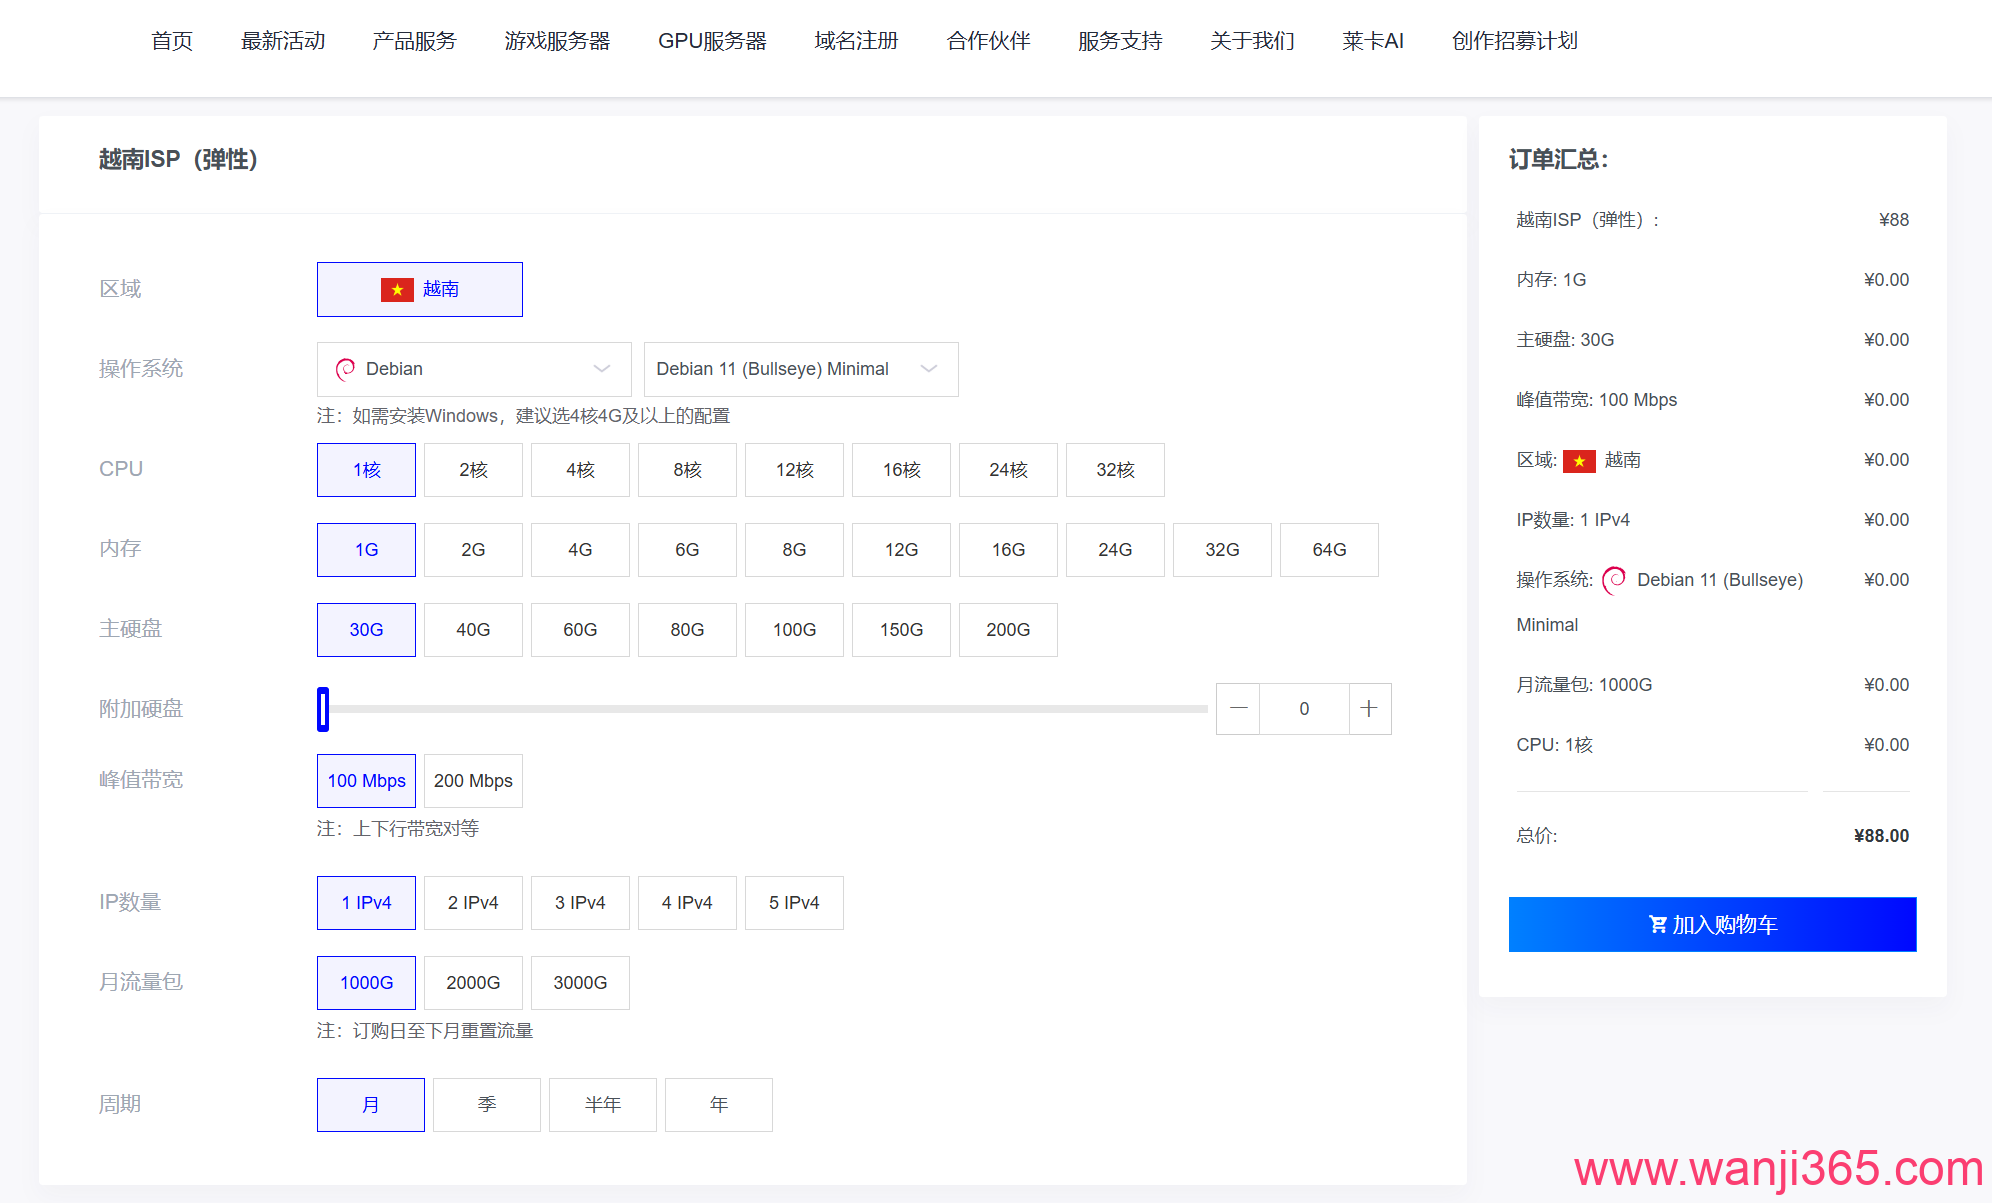Click the disk quantity input field showing 0
Screen dimensions: 1992x1203
coord(1304,709)
